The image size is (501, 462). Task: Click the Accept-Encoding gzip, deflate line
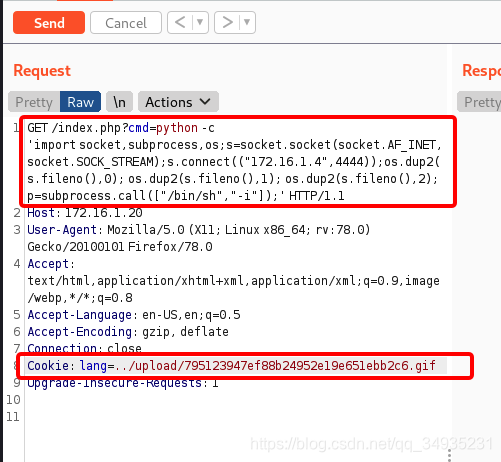tap(128, 332)
